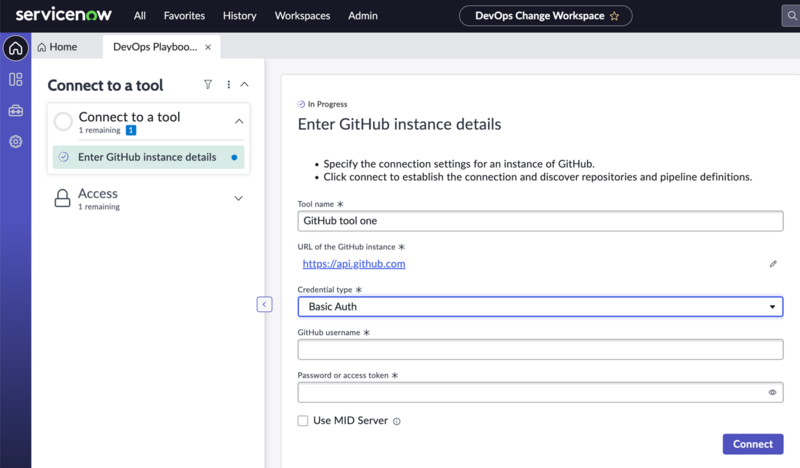Collapse the Connect to a tool card
The image size is (800, 468).
click(x=239, y=121)
